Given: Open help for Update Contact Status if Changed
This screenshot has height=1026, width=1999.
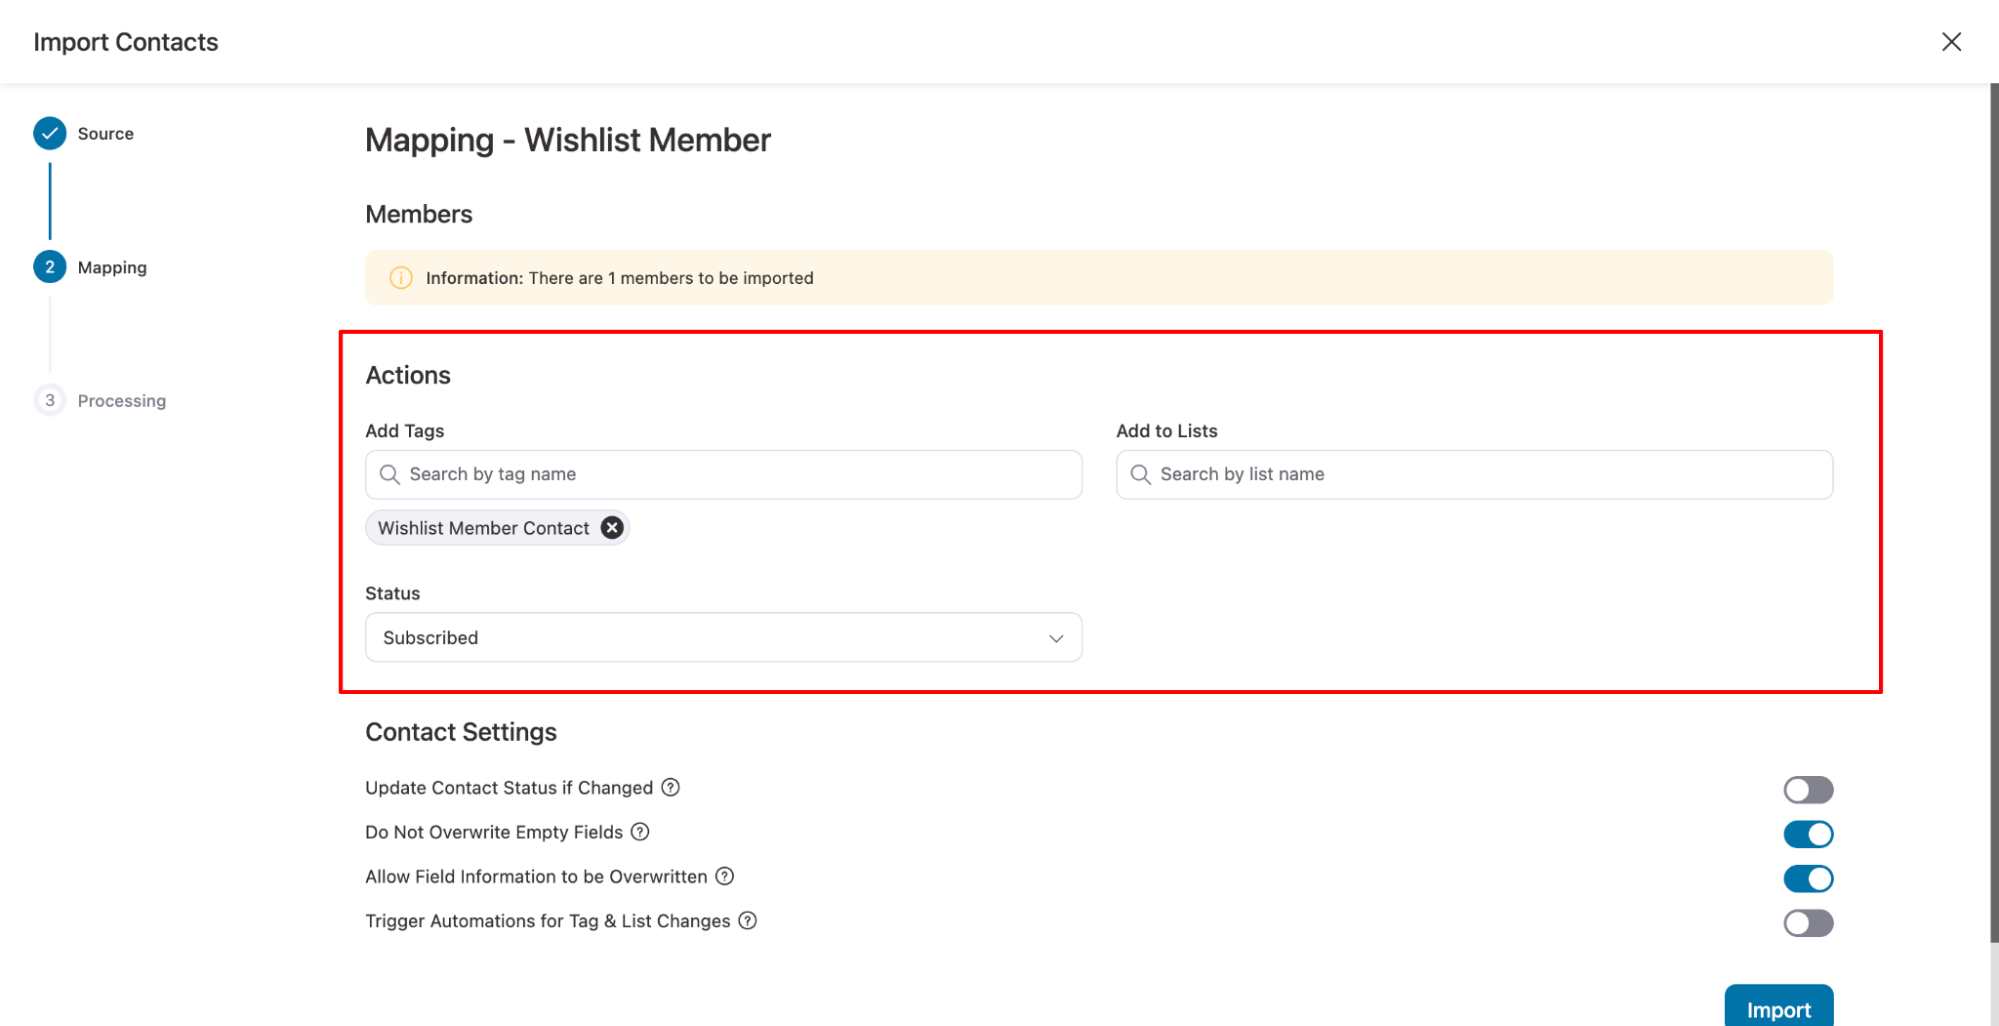Looking at the screenshot, I should point(670,787).
